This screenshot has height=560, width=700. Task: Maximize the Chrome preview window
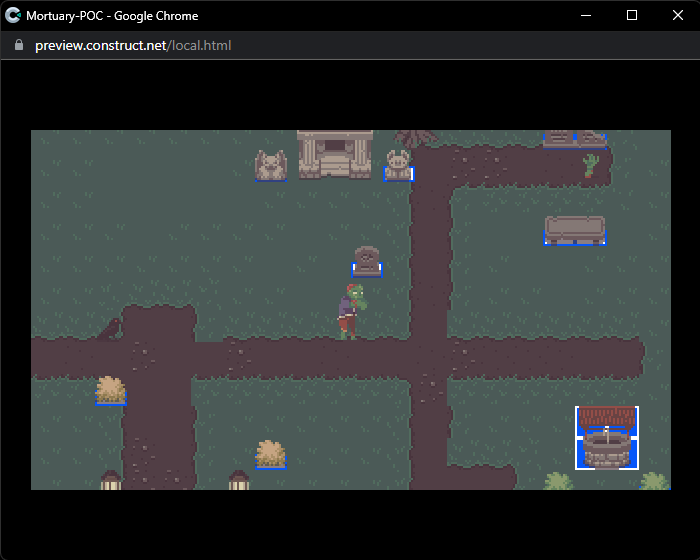point(632,16)
